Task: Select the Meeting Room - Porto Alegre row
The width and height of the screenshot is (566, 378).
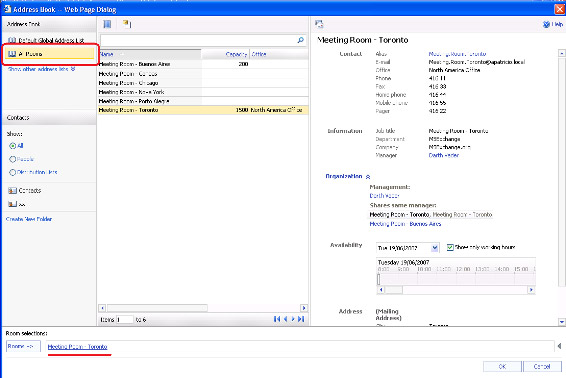Action: click(x=203, y=101)
